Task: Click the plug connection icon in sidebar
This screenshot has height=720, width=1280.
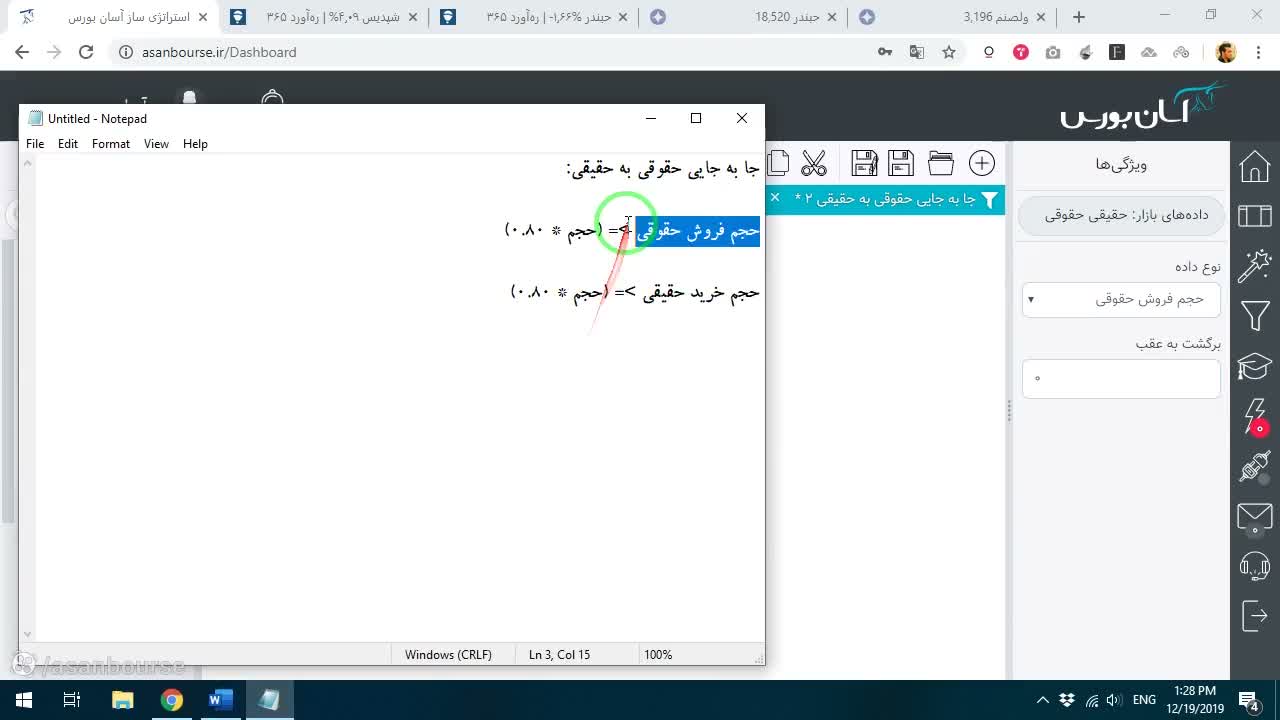Action: coord(1254,467)
